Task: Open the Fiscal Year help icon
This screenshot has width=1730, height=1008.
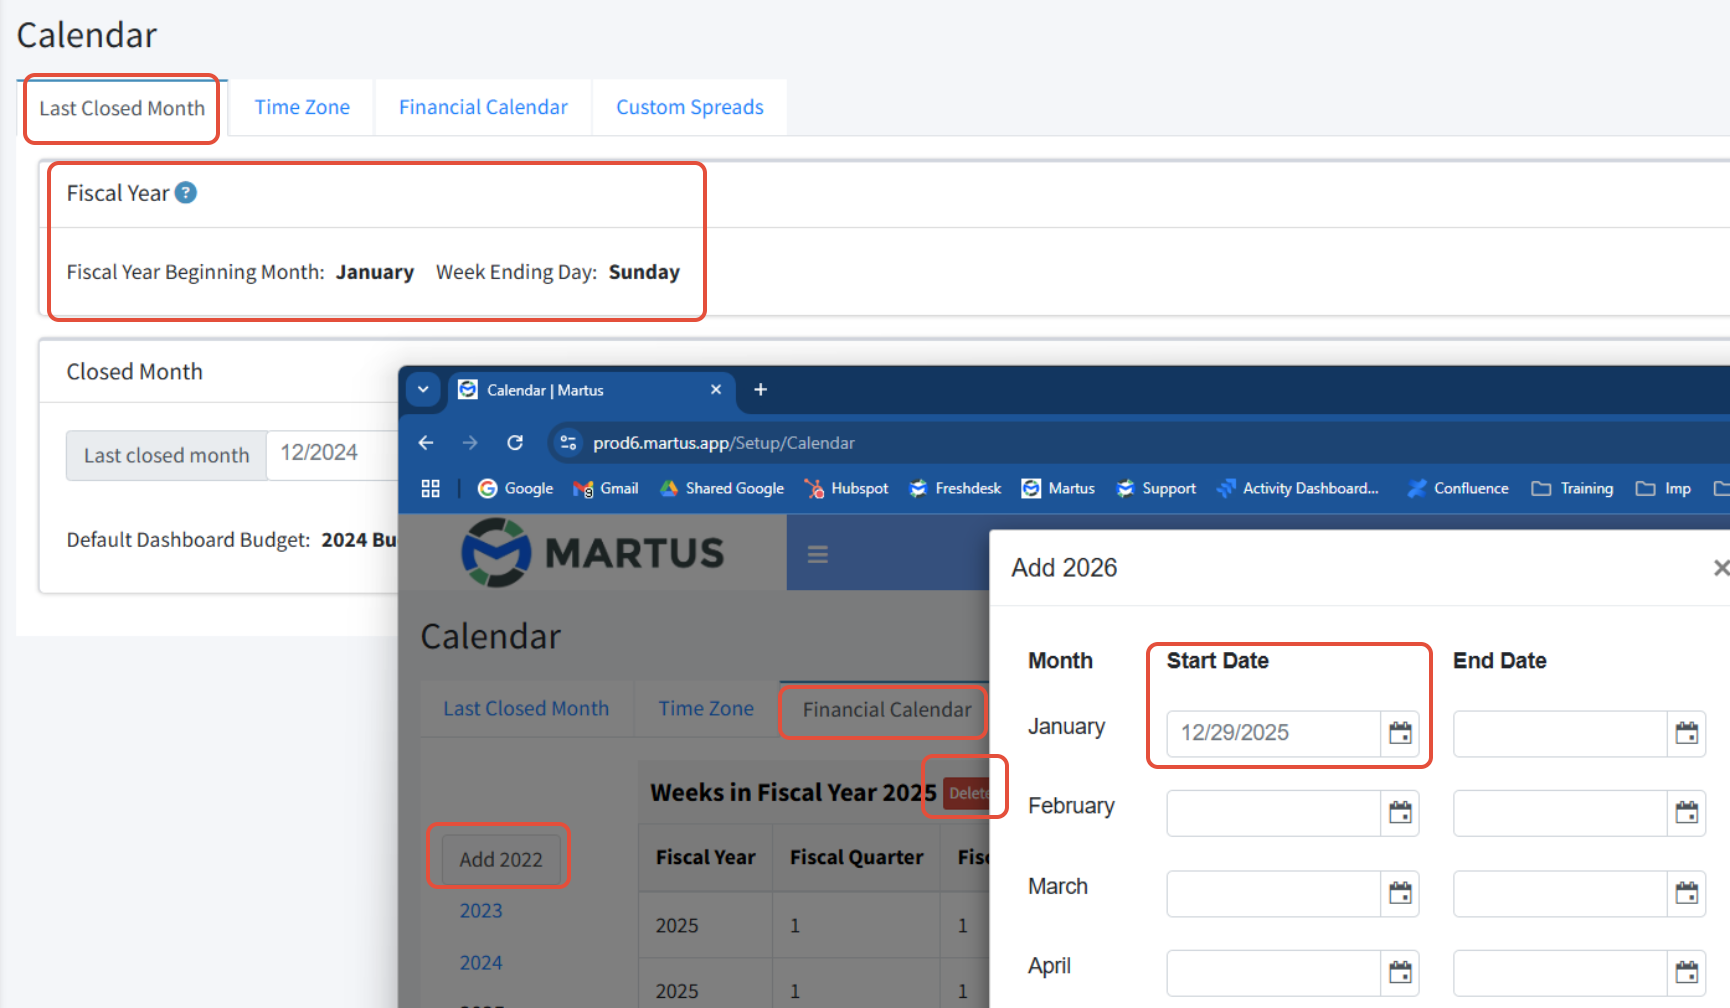Action: click(x=186, y=192)
